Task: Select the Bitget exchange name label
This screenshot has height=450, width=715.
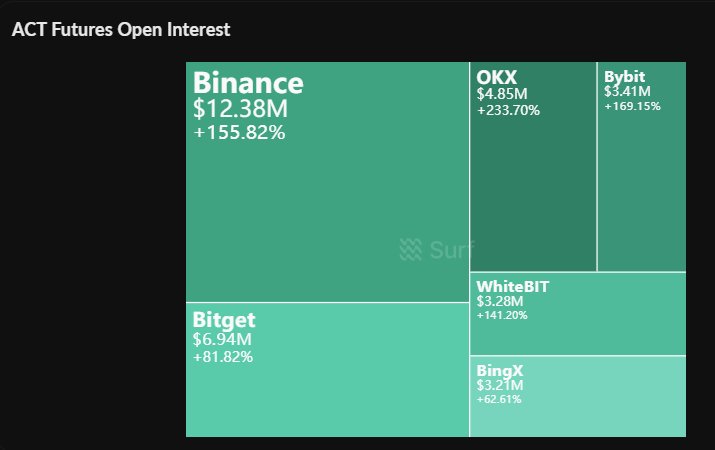Action: 224,320
